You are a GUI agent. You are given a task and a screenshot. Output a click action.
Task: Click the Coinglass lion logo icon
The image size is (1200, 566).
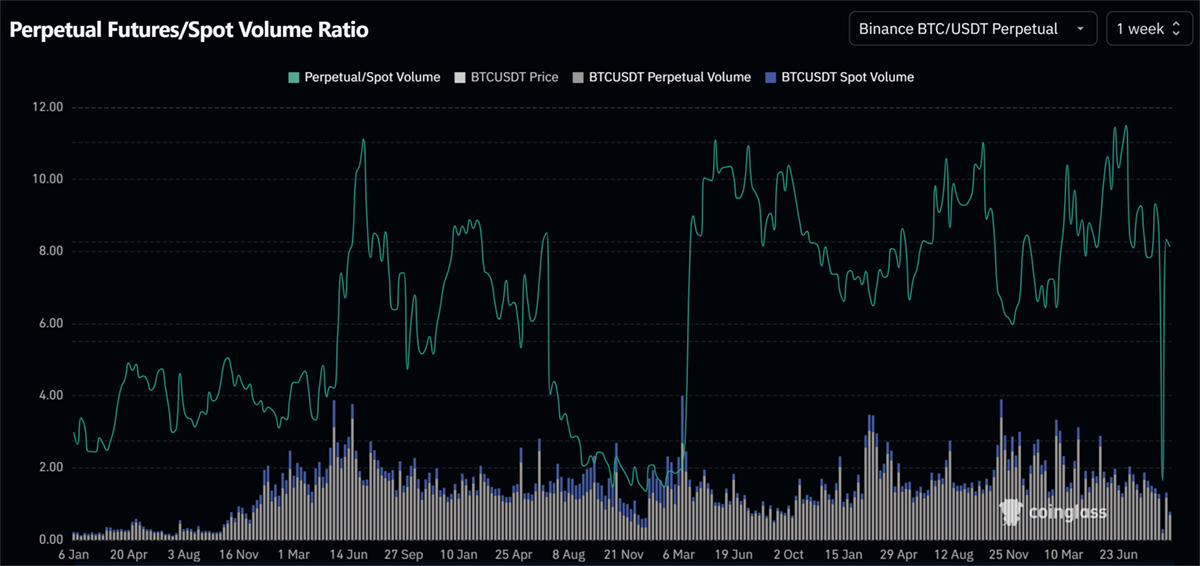tap(1013, 512)
